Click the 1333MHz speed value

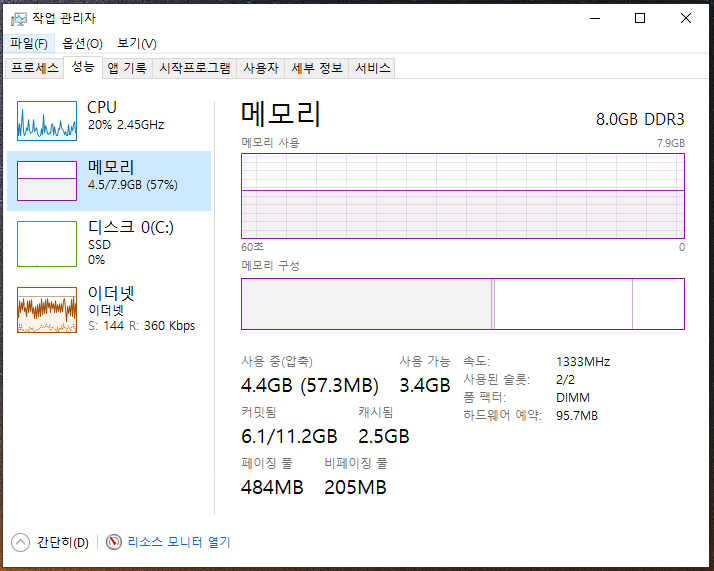coord(583,362)
